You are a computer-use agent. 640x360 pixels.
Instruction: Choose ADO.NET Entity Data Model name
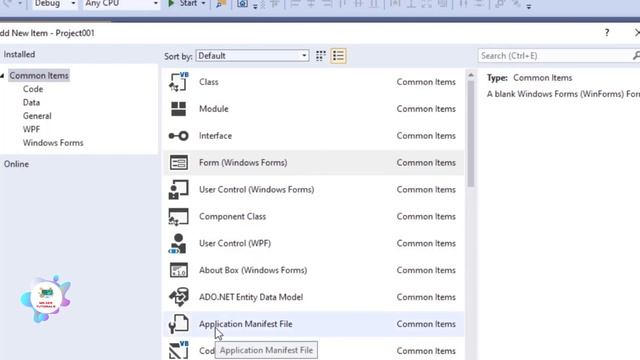pos(251,298)
